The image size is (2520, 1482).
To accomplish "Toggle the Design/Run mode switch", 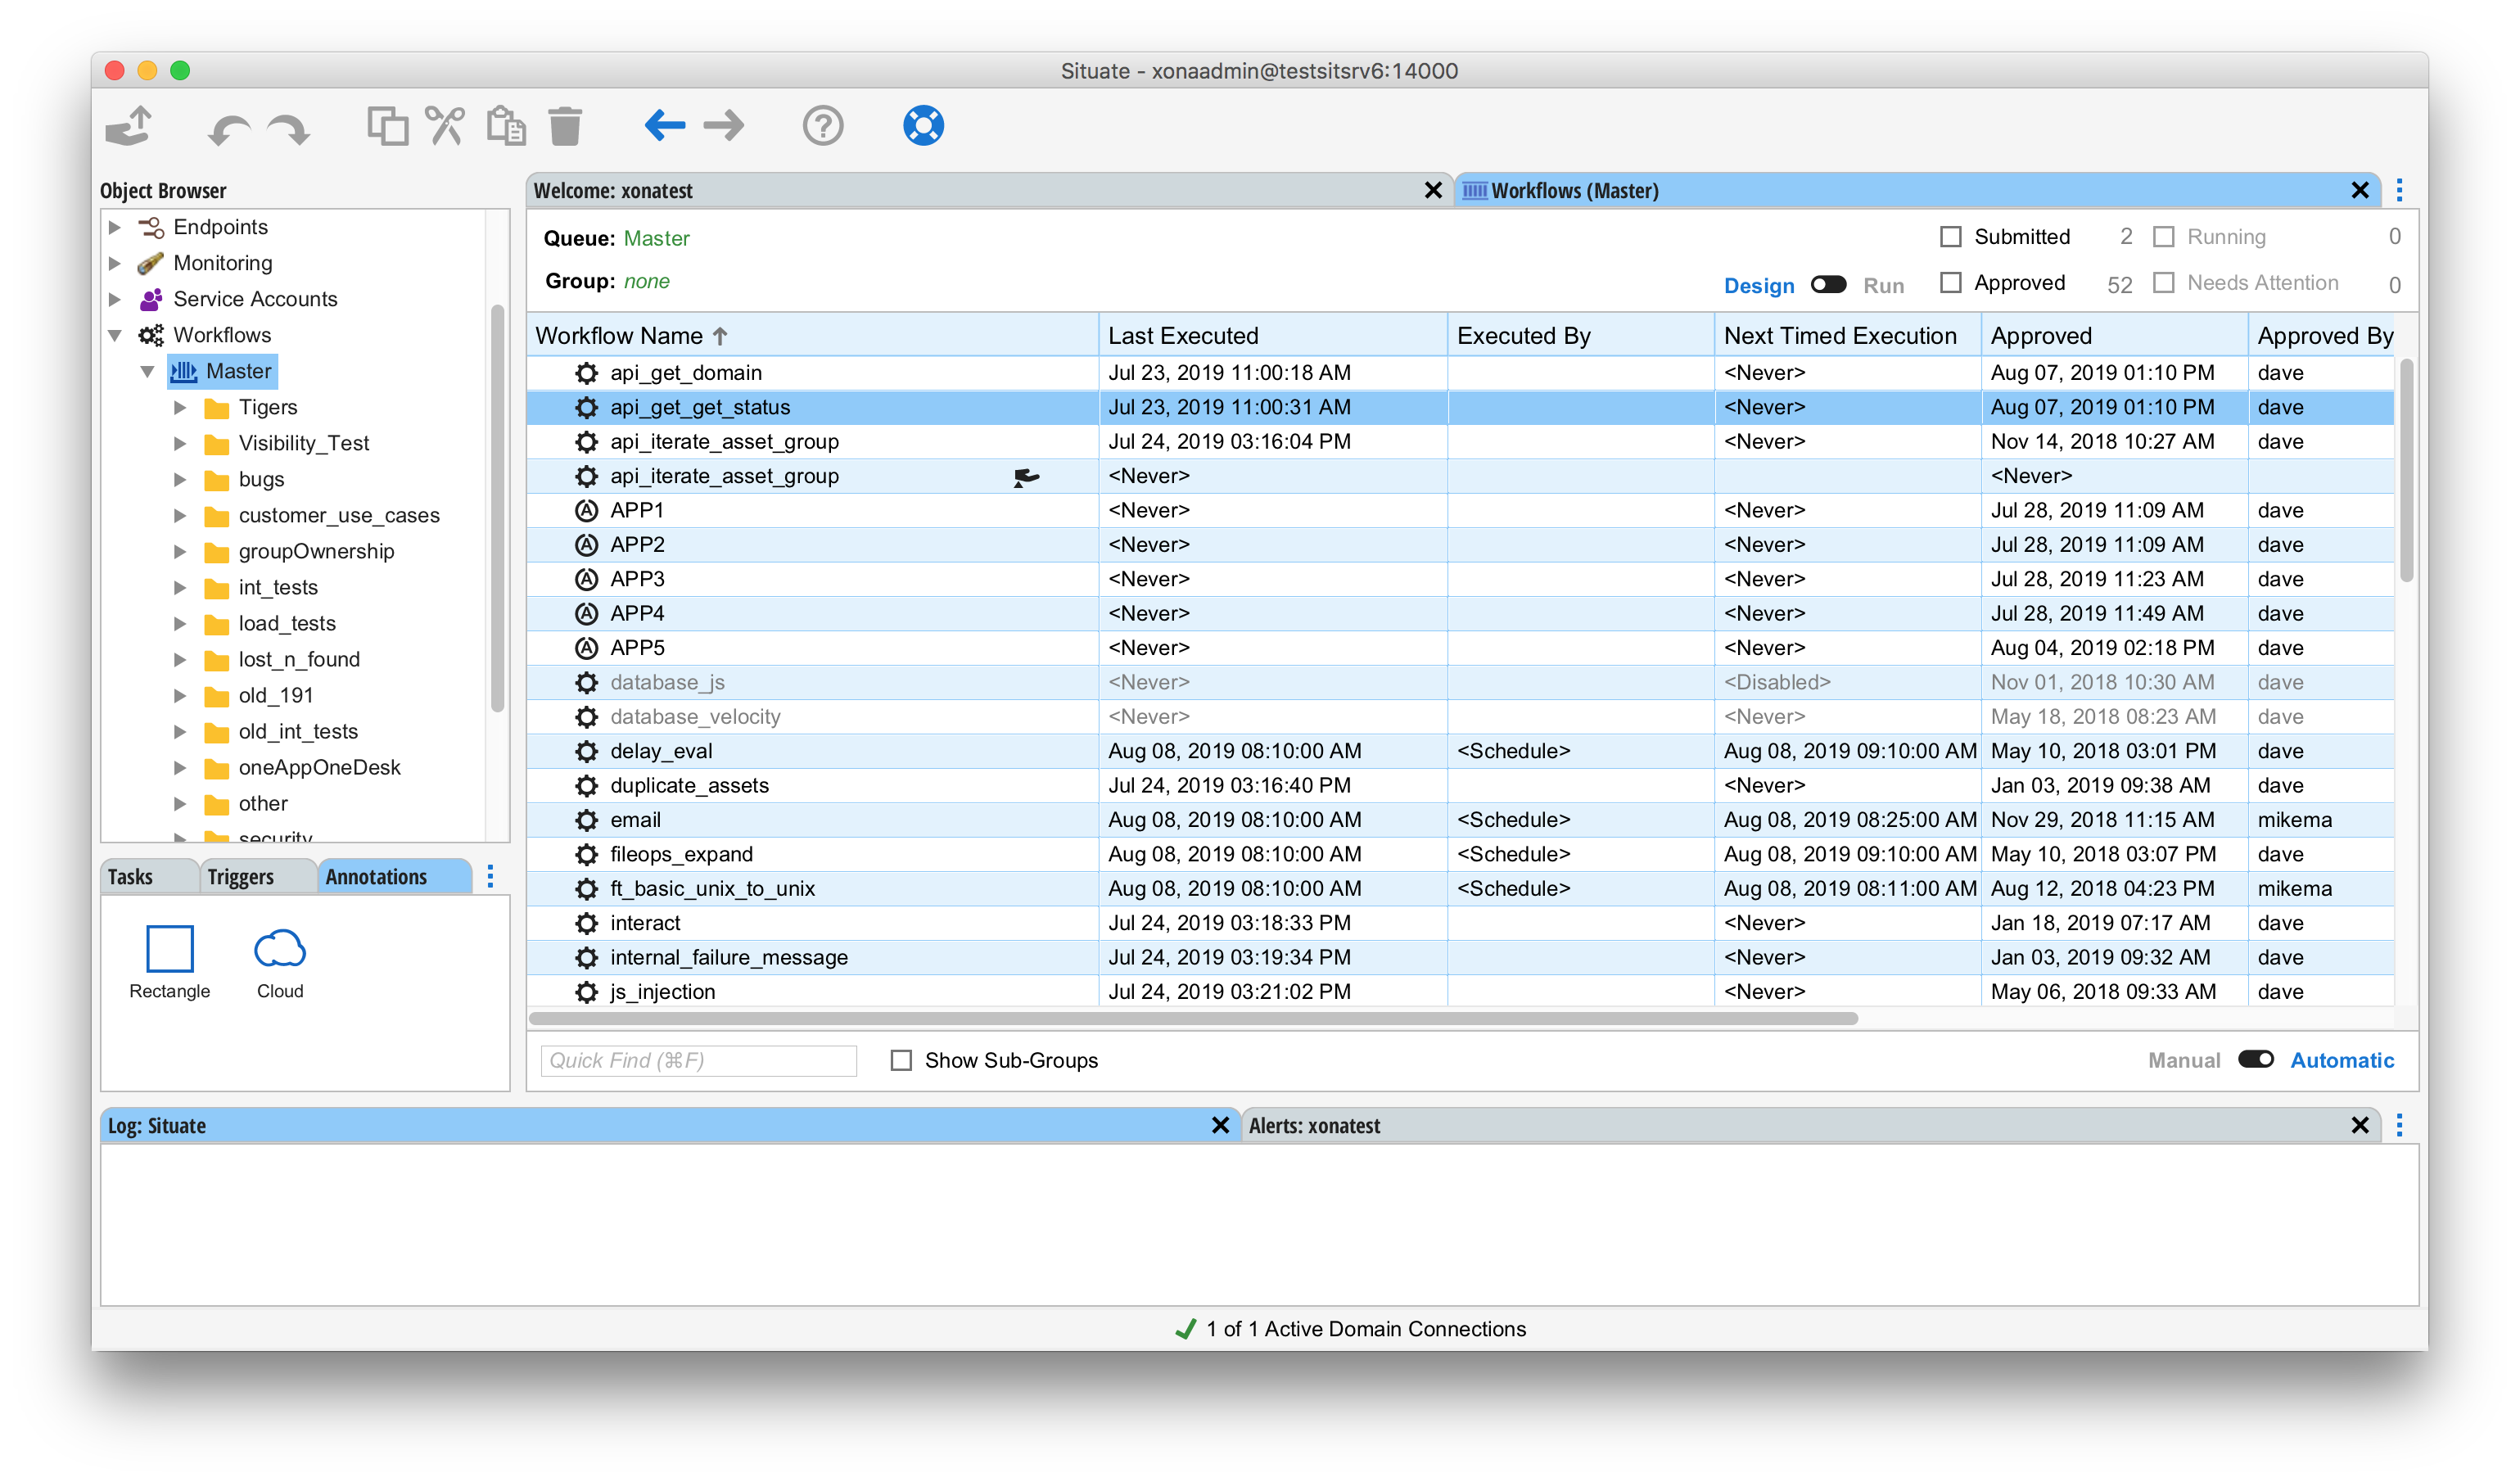I will (x=1828, y=285).
